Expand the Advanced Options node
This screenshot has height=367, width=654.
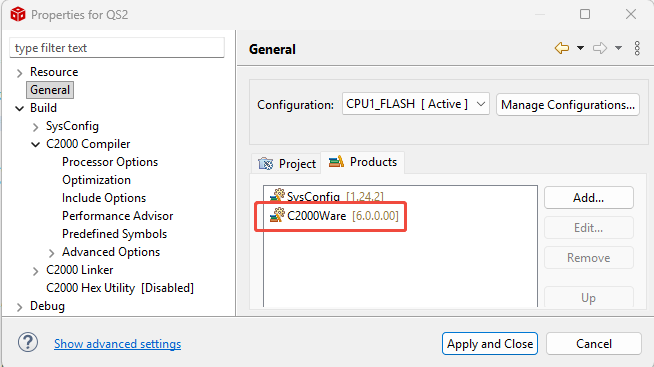(x=51, y=253)
